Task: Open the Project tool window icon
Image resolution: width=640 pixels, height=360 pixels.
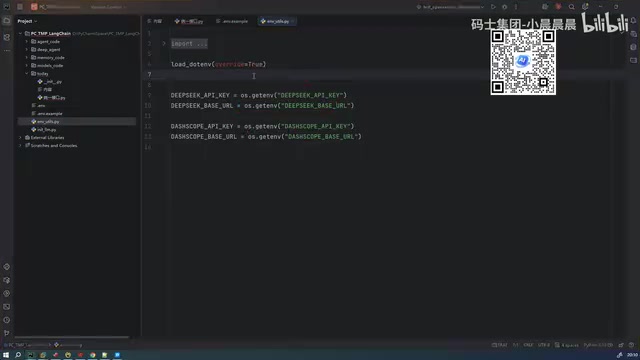Action: (x=7, y=21)
